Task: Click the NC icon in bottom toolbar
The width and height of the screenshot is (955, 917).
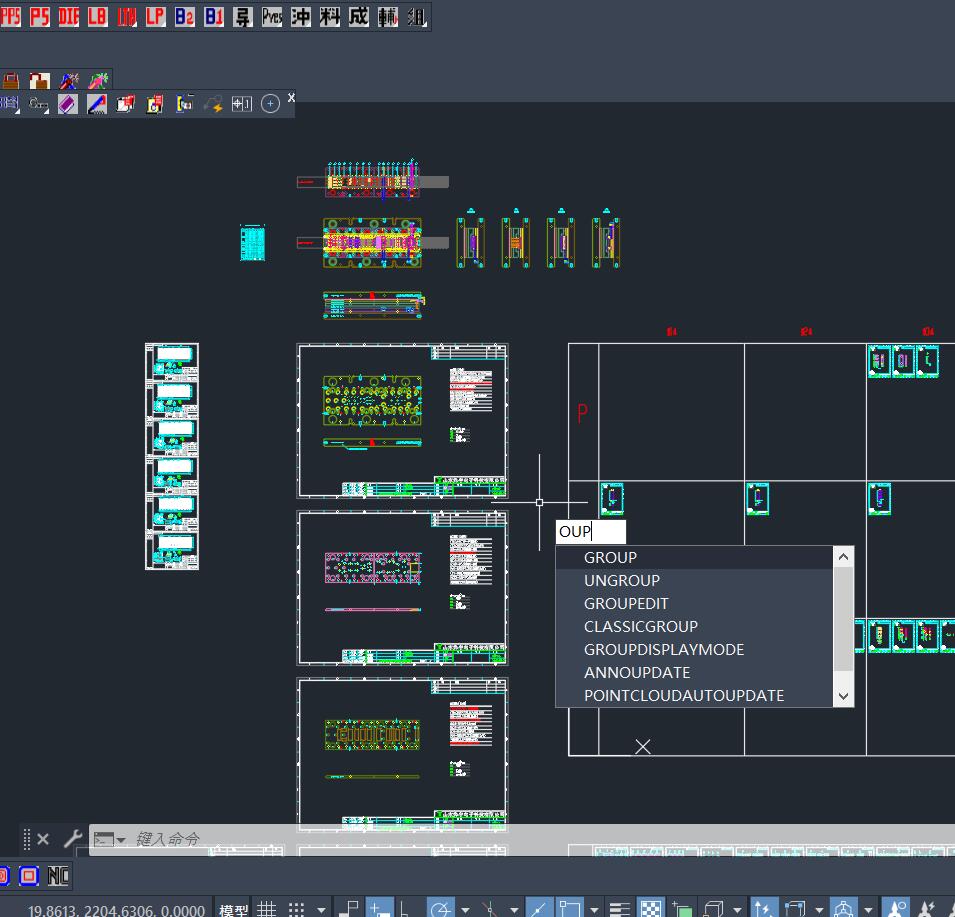Action: click(x=58, y=876)
